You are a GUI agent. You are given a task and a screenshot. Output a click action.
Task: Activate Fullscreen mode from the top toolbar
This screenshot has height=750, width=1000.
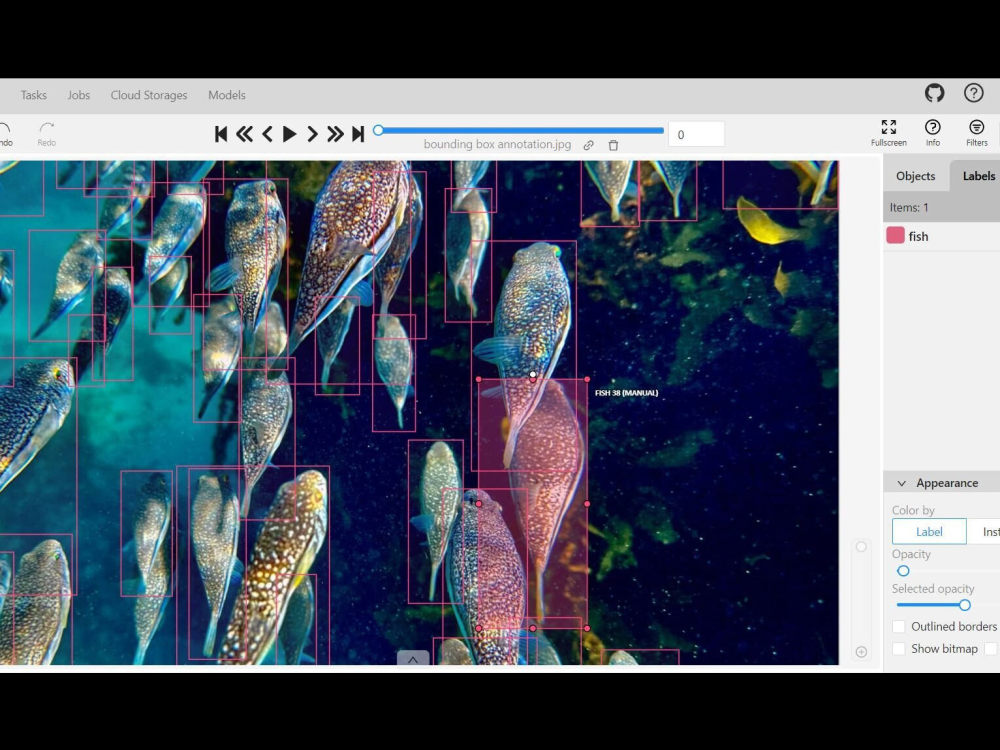tap(888, 132)
